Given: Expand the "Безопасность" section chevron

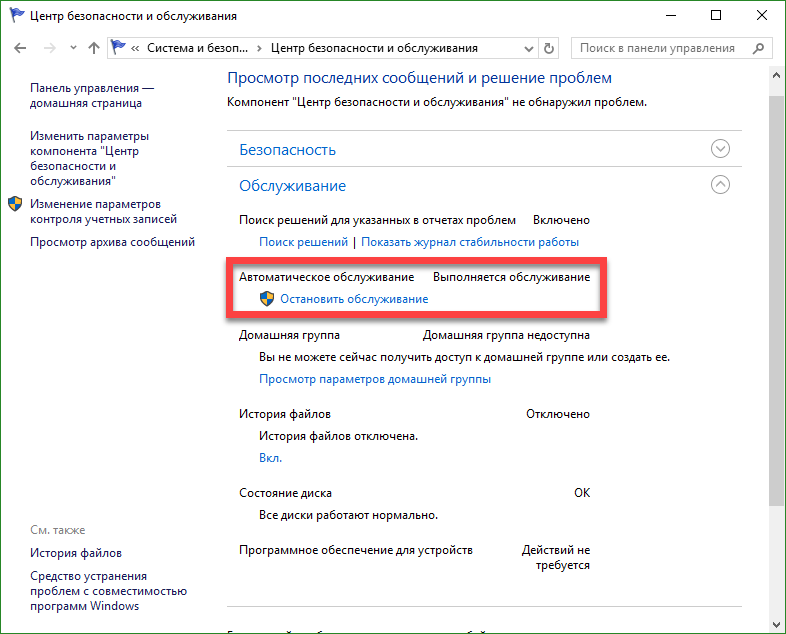Looking at the screenshot, I should (x=720, y=149).
